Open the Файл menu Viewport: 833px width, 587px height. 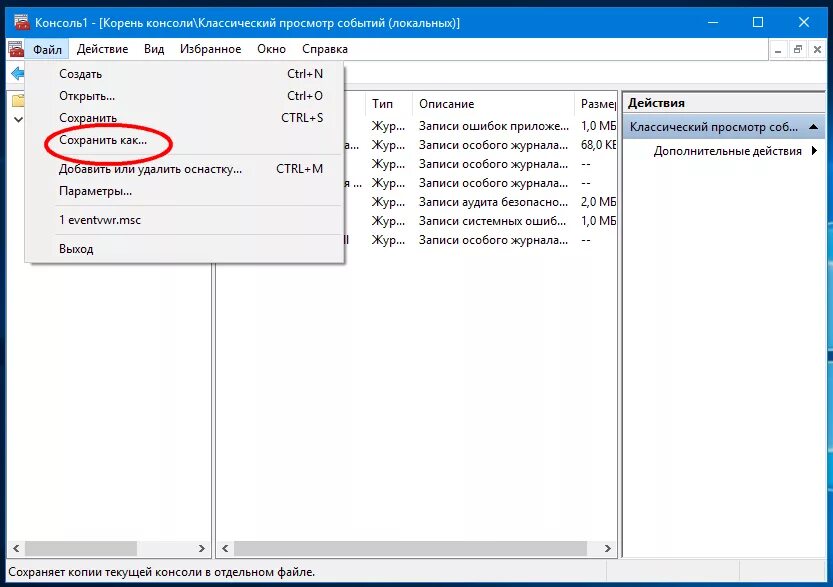pyautogui.click(x=47, y=49)
